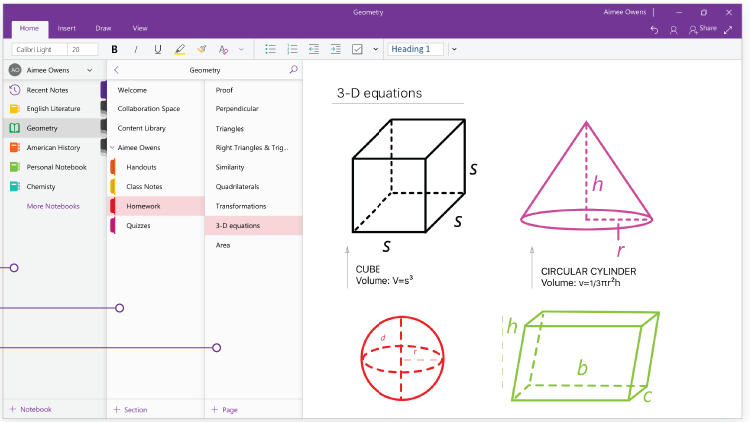
Task: Insert a bulleted list
Action: pos(270,49)
